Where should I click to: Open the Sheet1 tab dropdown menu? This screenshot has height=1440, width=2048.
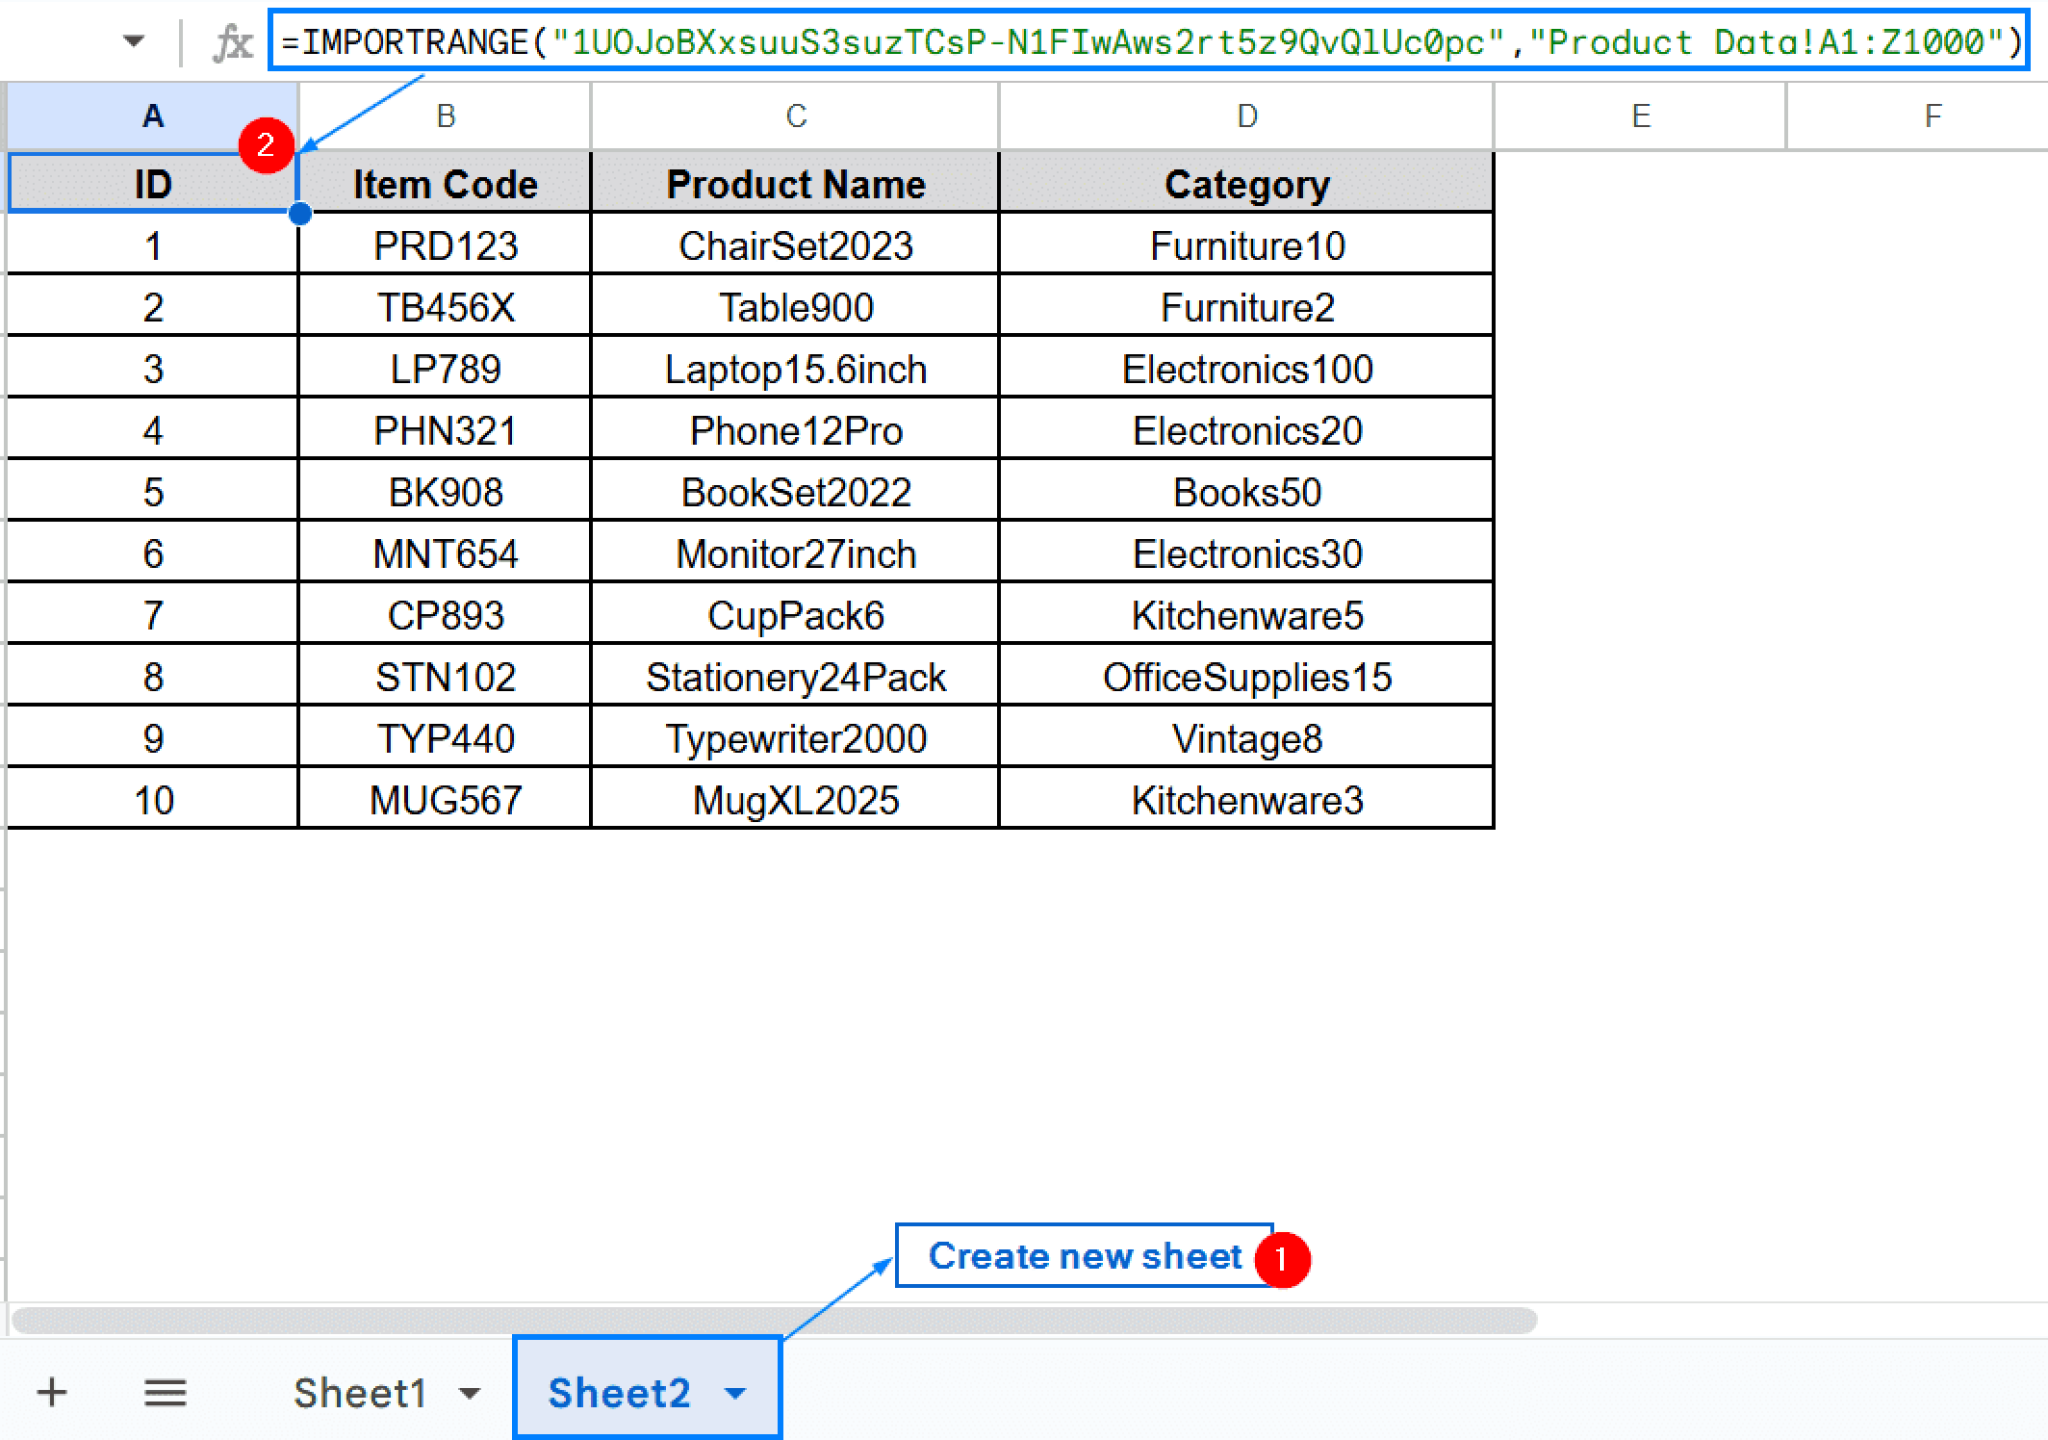point(466,1391)
